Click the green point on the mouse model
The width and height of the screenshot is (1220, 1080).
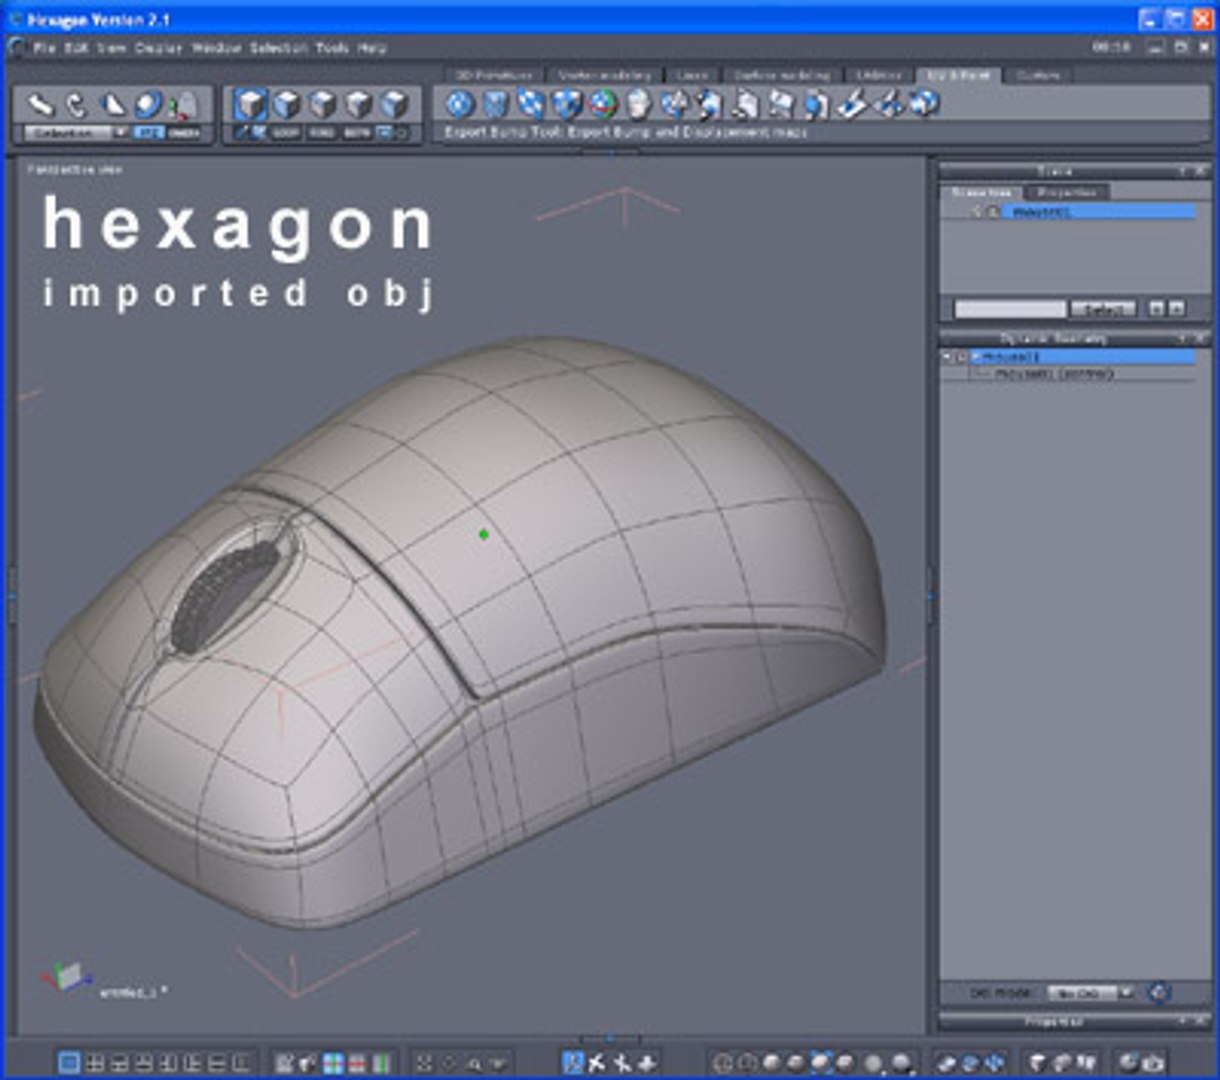[484, 534]
